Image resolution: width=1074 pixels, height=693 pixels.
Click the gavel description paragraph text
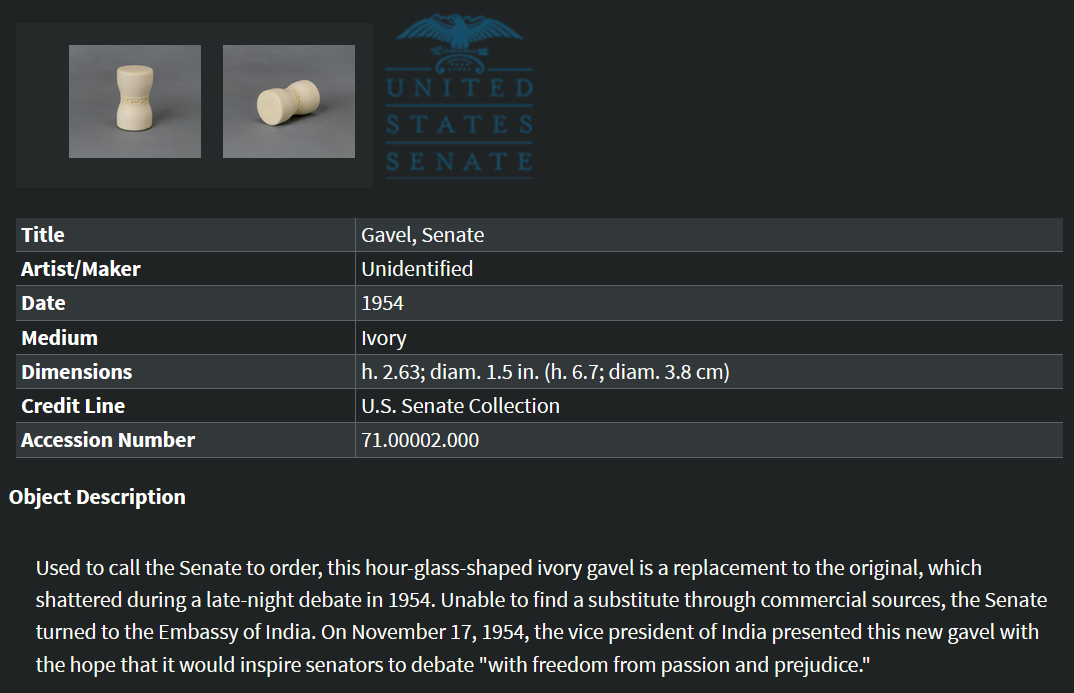541,616
